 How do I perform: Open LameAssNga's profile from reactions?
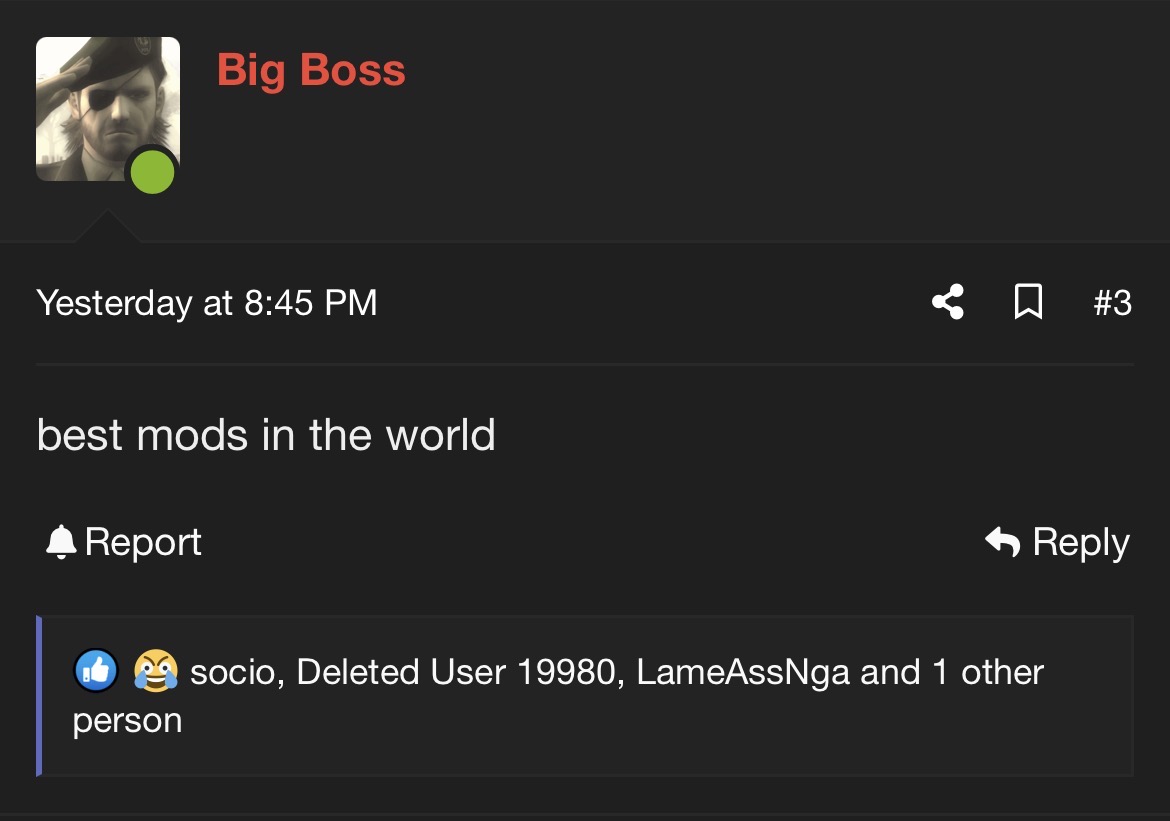click(x=743, y=672)
